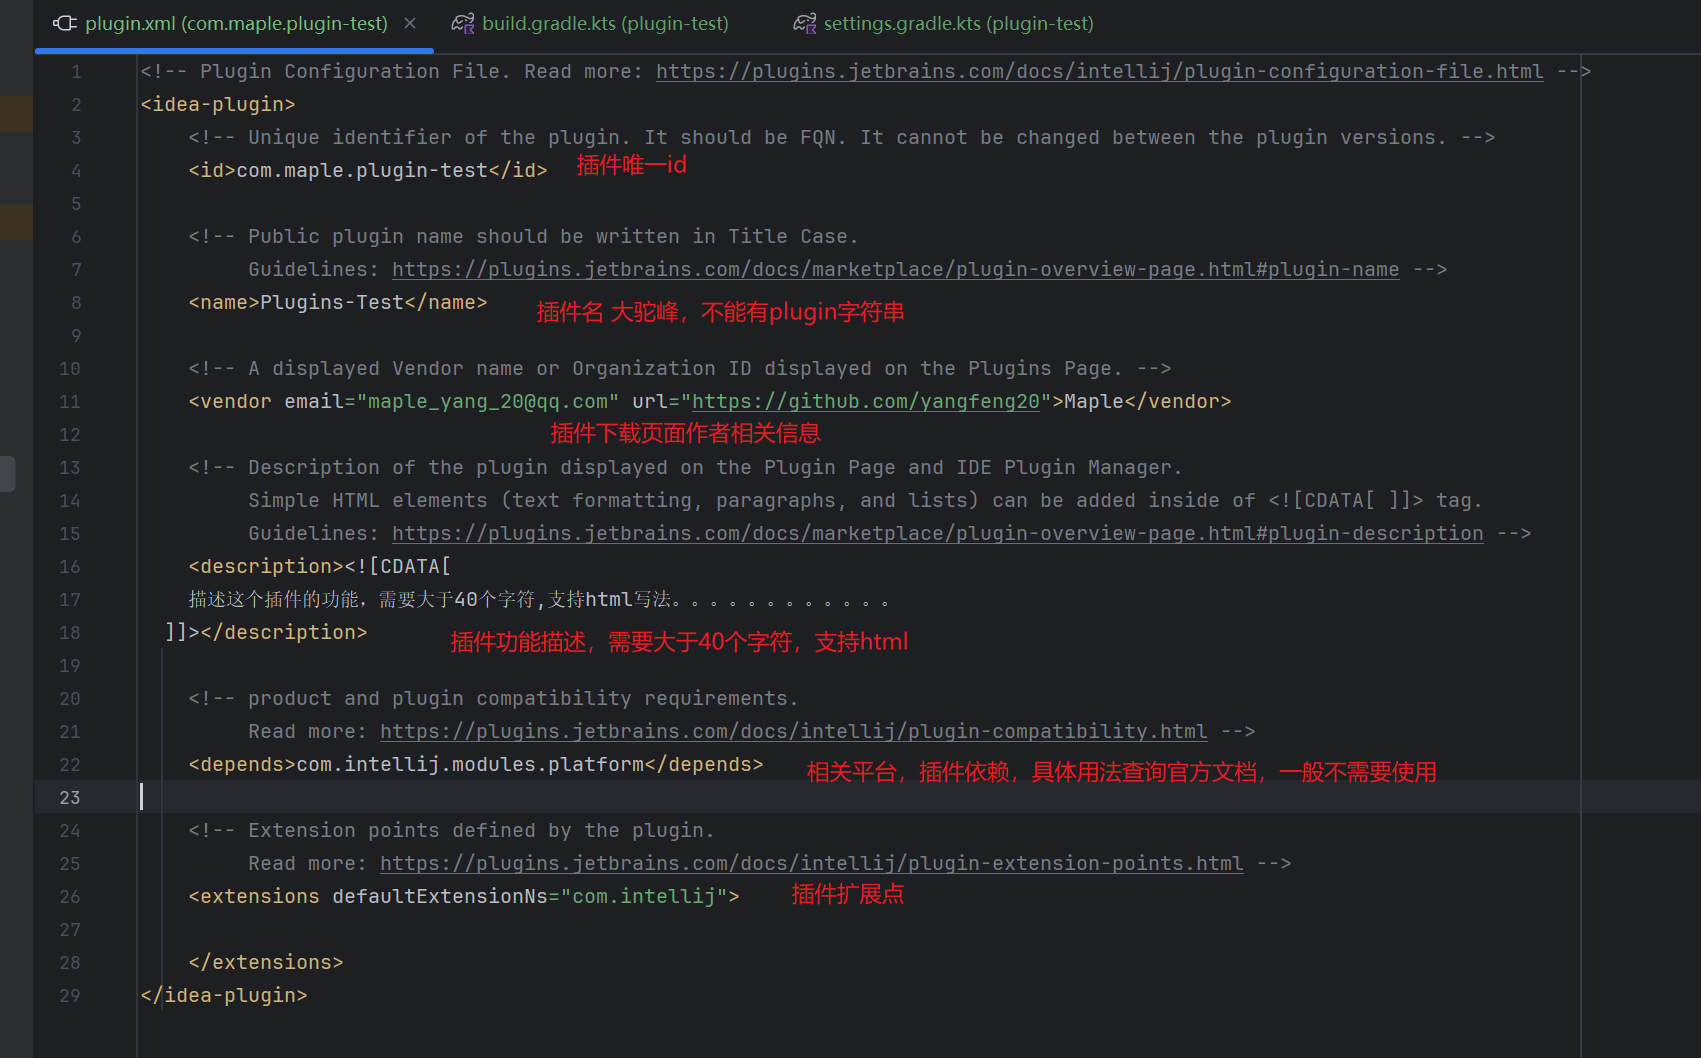Screen dimensions: 1701x1058
Task: Click the Gradle elephant icon on build.gradle.kts tab
Action: pyautogui.click(x=461, y=22)
